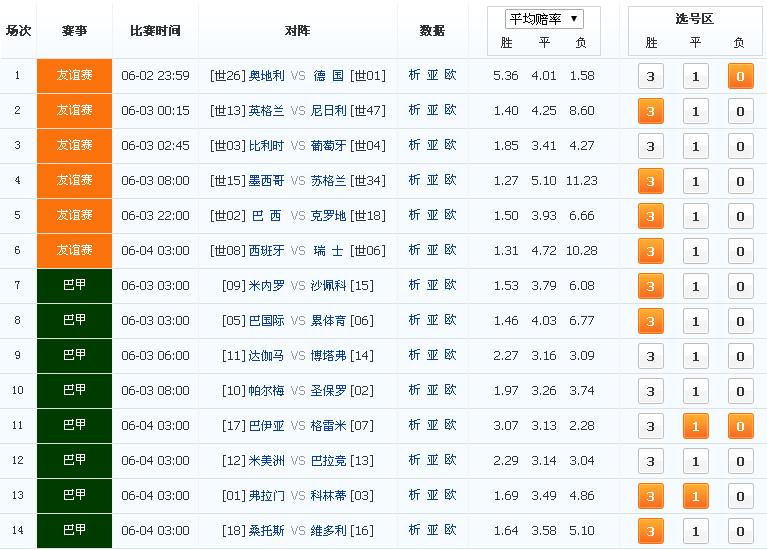Select 平 (1) for match 7 米内罗 vs 沙佩科
Viewport: 767px width, 550px height.
[x=696, y=286]
